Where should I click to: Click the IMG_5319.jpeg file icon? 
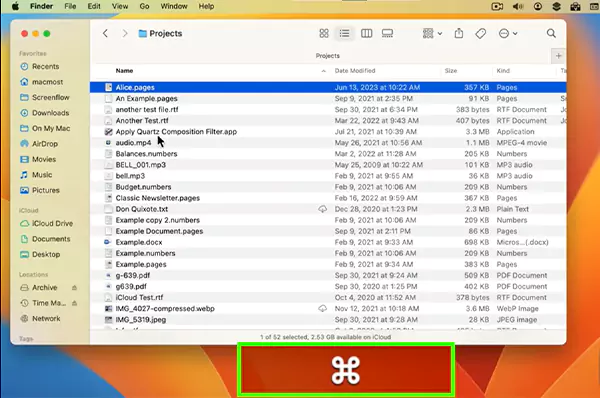click(108, 320)
